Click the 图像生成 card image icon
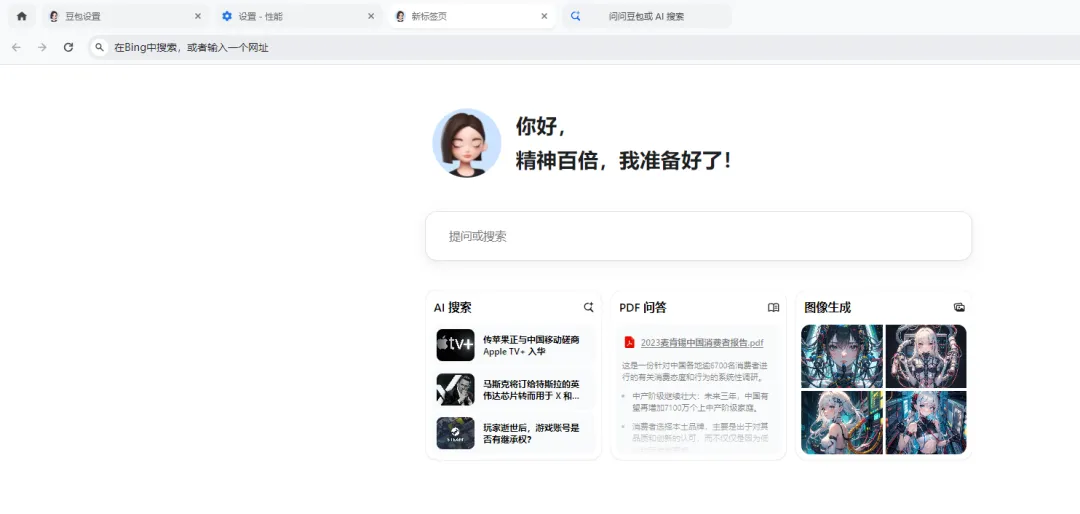Image resolution: width=1080 pixels, height=514 pixels. (x=959, y=307)
